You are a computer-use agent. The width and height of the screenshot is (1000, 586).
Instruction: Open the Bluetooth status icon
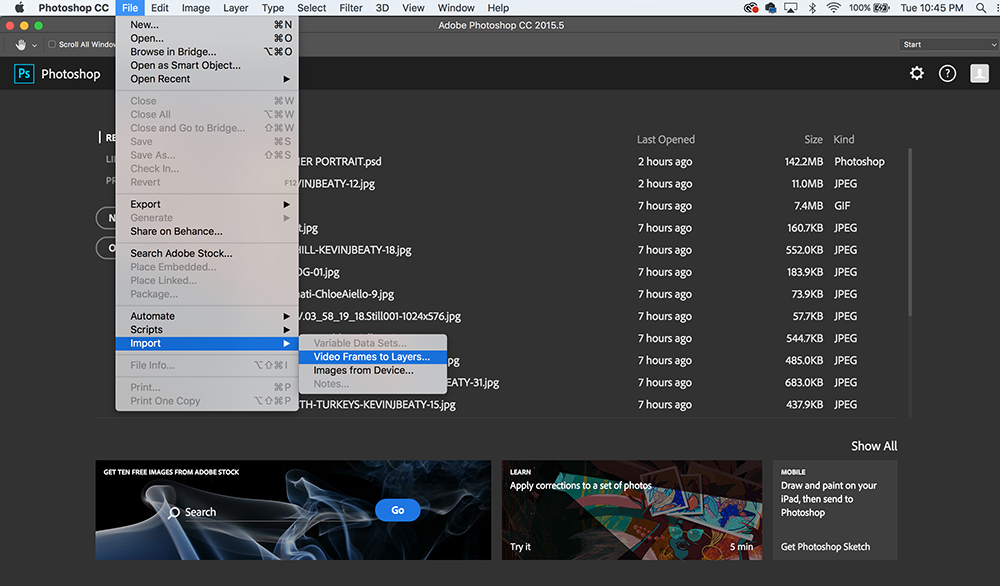pos(812,8)
